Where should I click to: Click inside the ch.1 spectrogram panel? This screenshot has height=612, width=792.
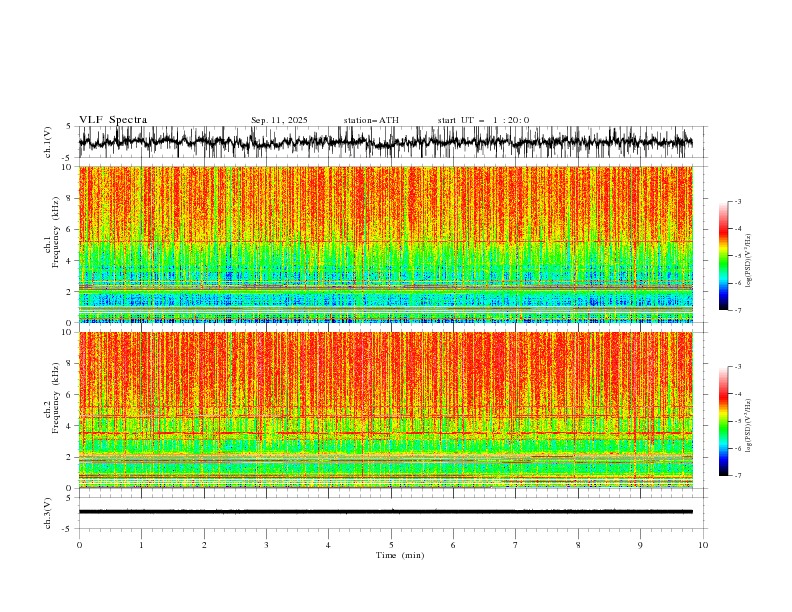(385, 244)
